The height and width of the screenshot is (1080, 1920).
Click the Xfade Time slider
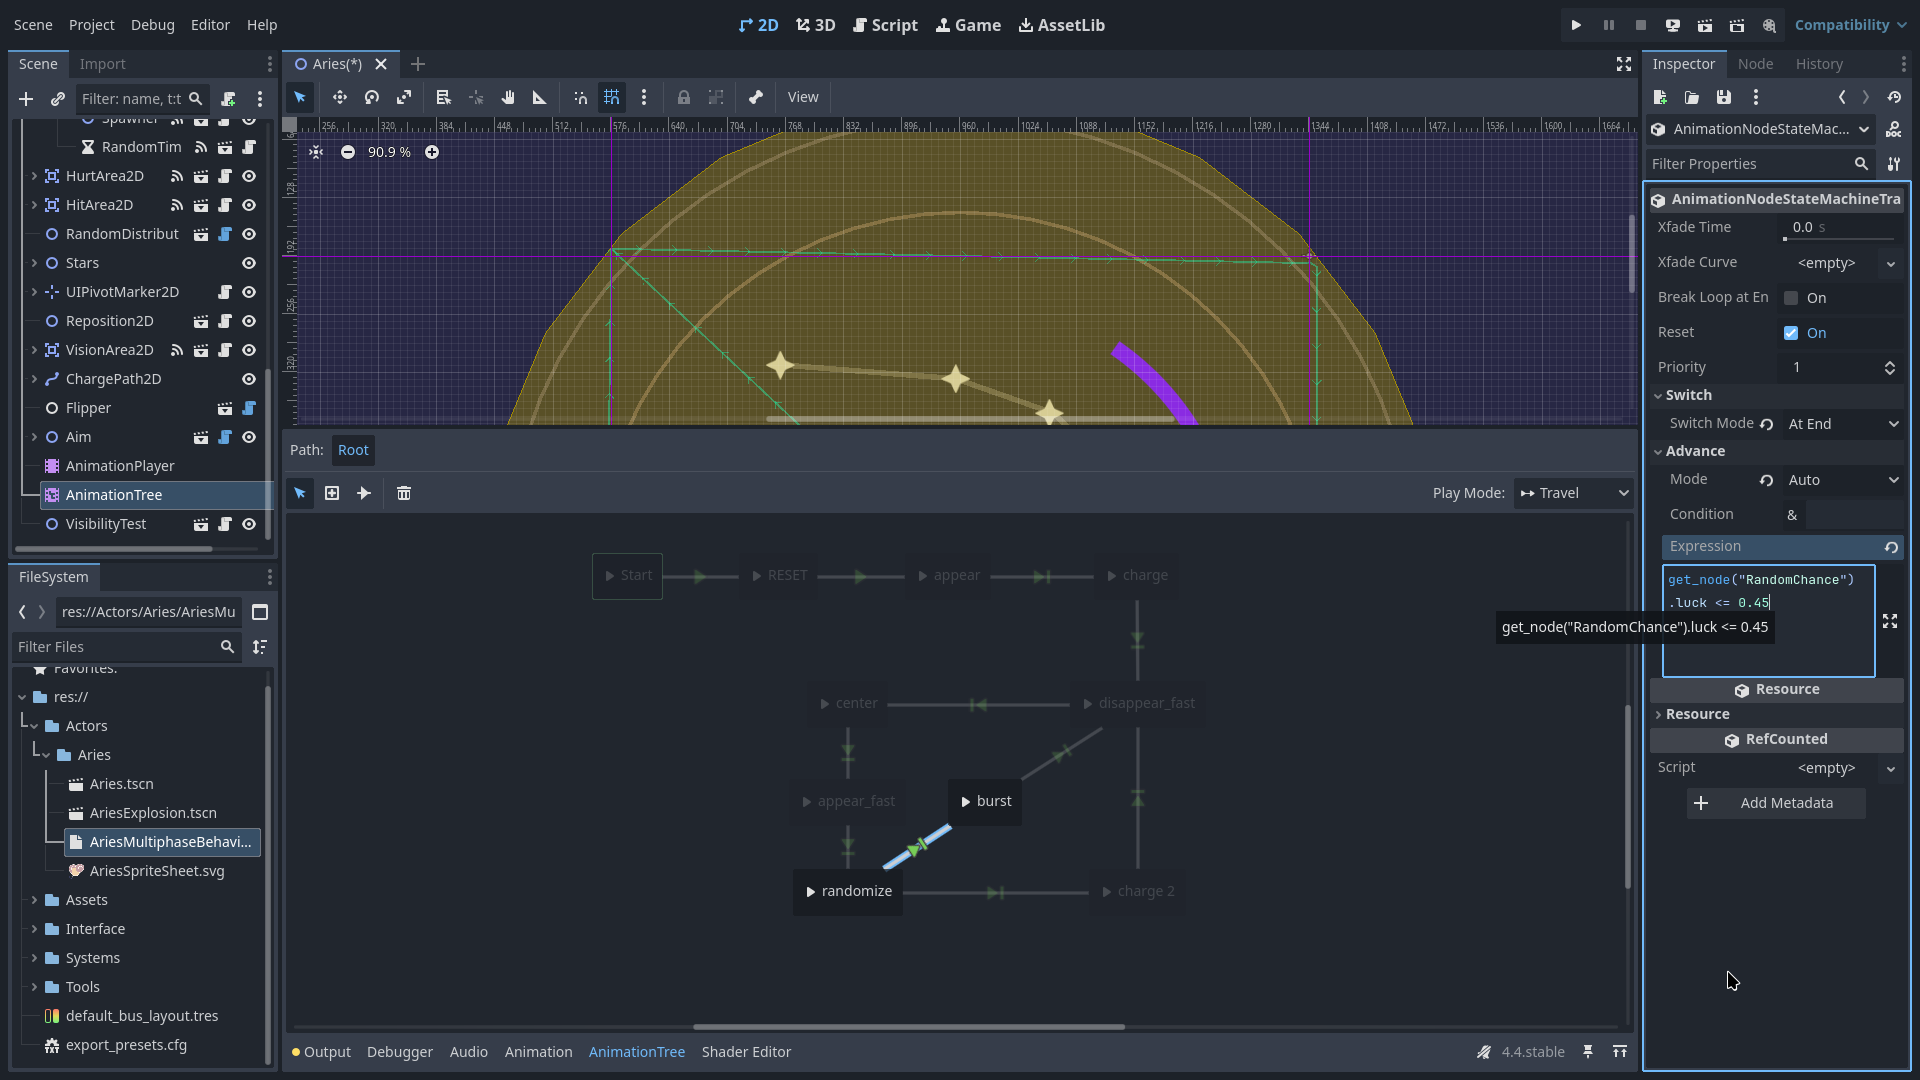(x=1840, y=239)
